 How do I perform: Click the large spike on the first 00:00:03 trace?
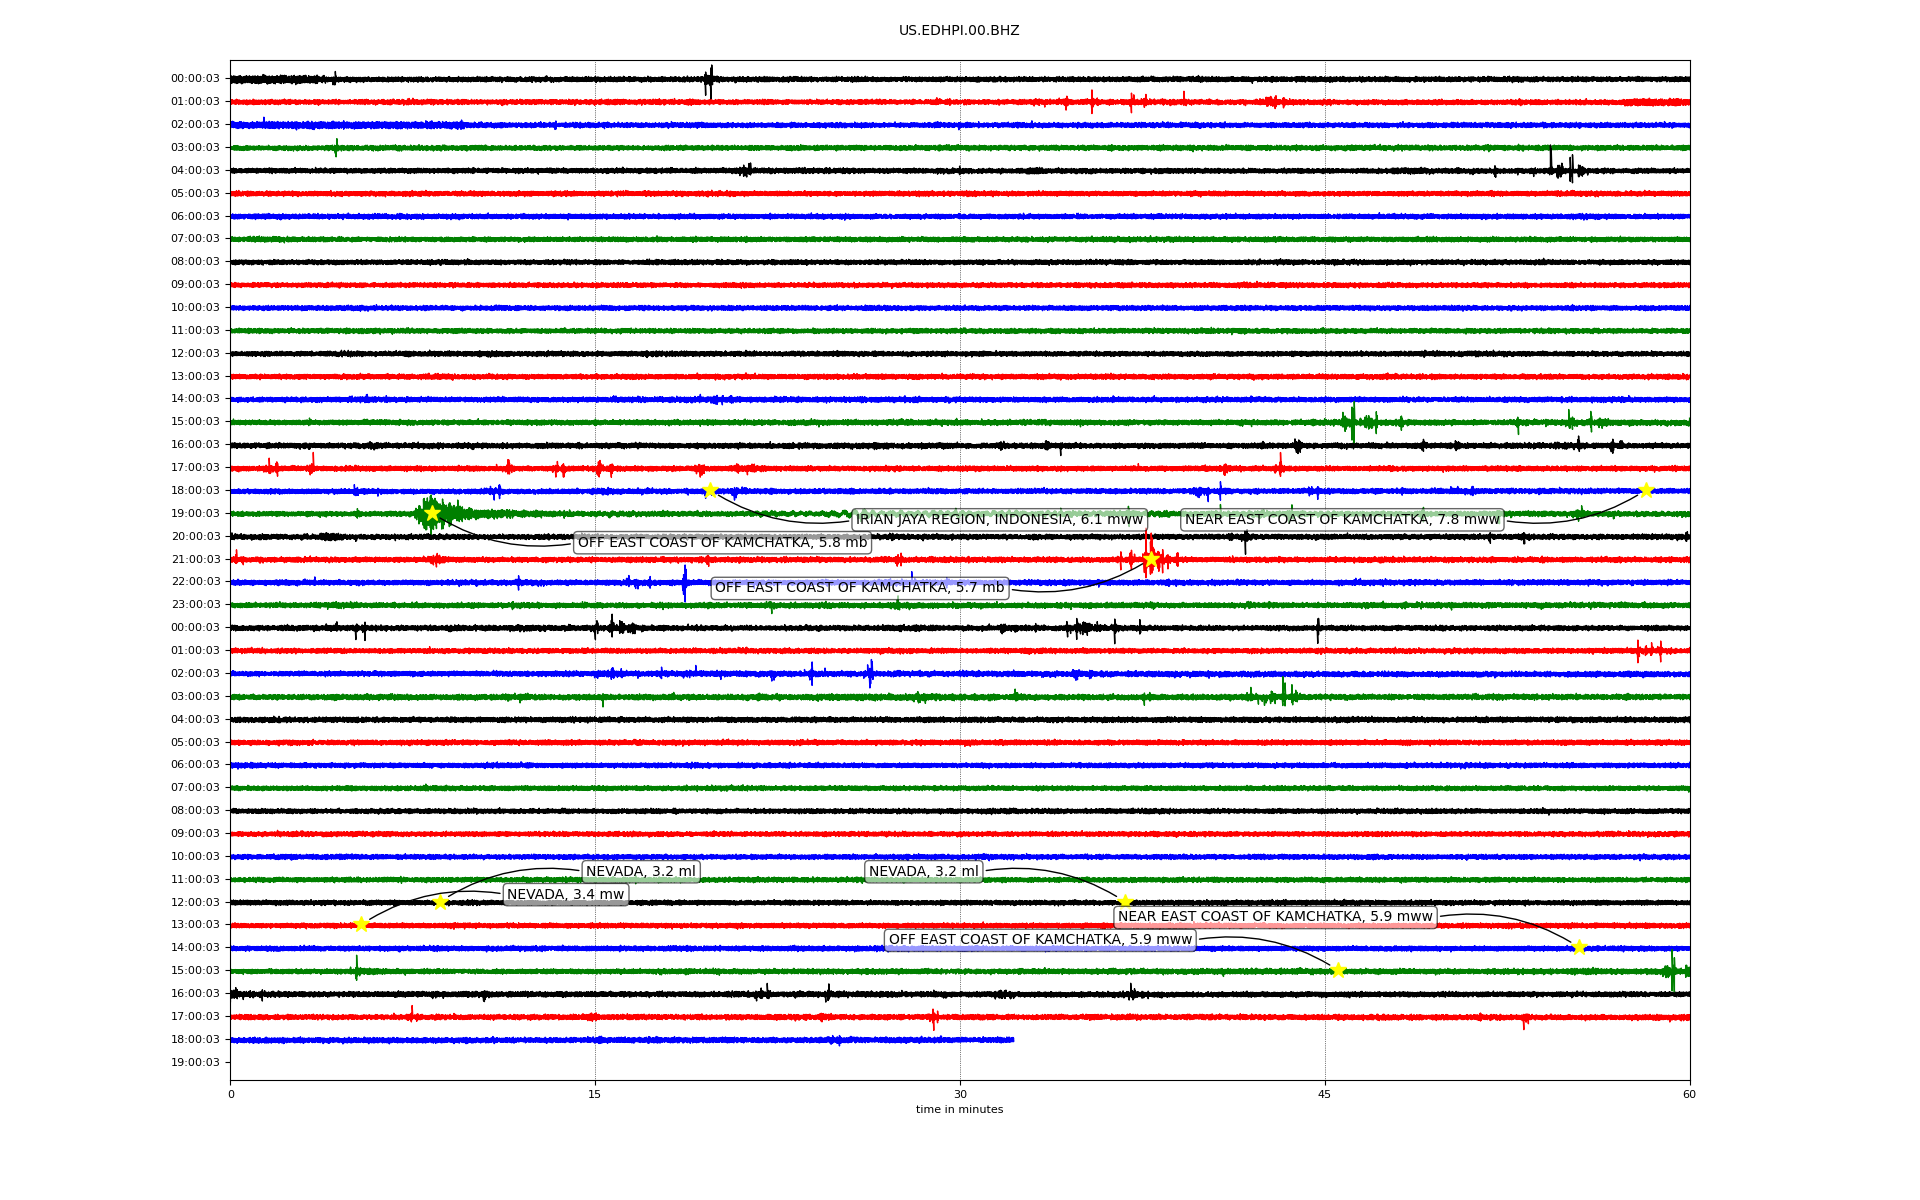click(710, 80)
